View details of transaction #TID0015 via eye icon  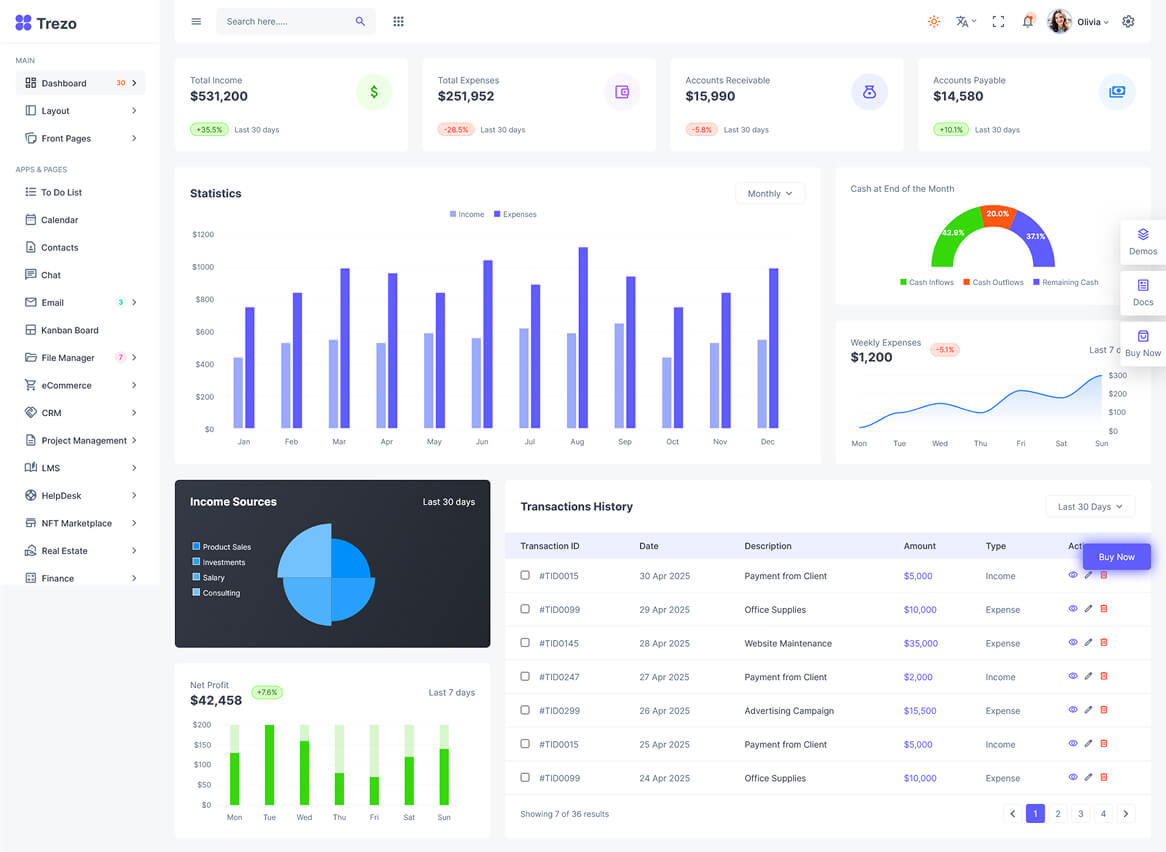pos(1072,575)
